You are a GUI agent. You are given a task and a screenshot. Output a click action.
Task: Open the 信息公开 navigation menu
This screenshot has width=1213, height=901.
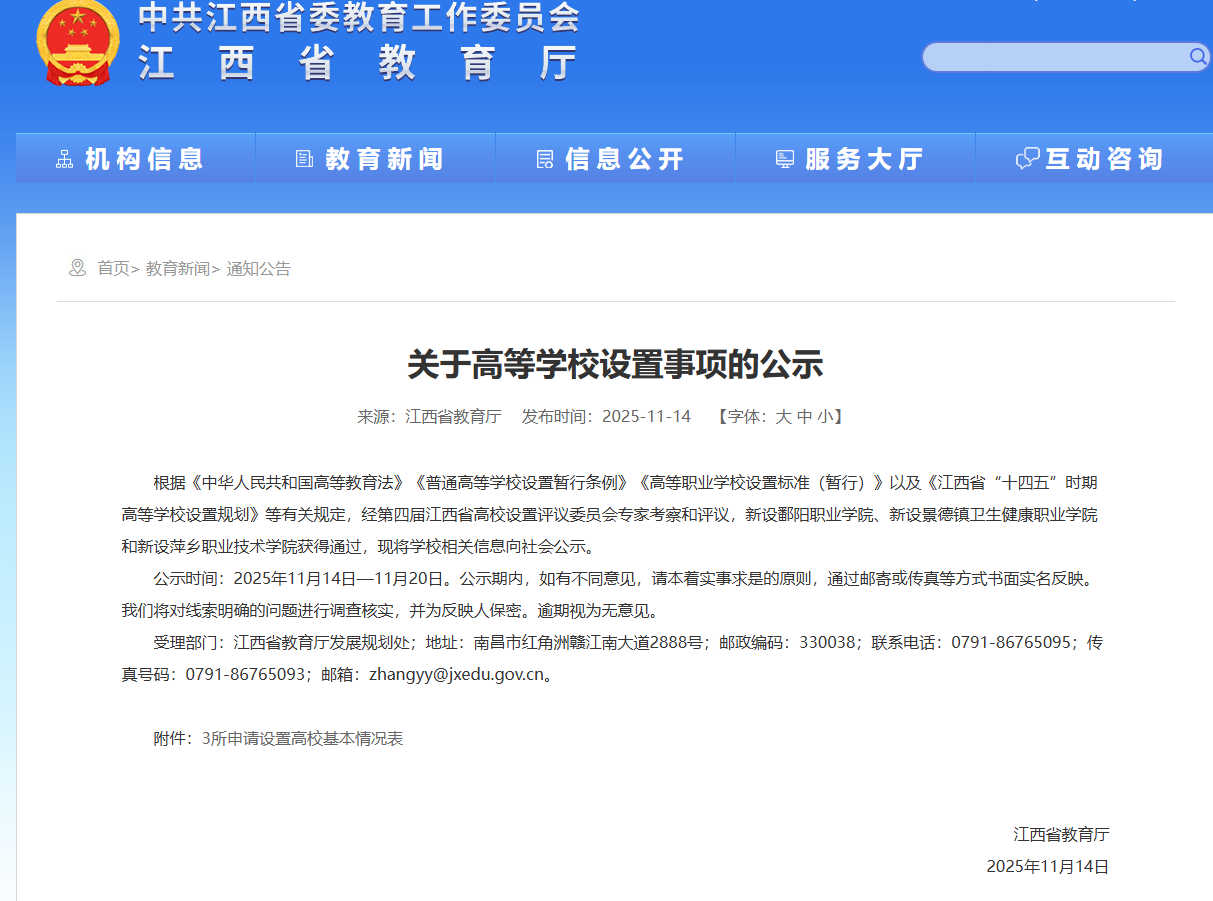(624, 159)
